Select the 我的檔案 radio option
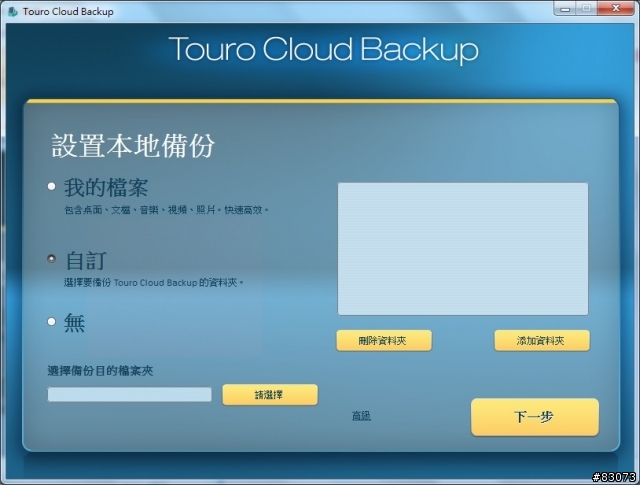This screenshot has height=485, width=640. click(x=51, y=187)
